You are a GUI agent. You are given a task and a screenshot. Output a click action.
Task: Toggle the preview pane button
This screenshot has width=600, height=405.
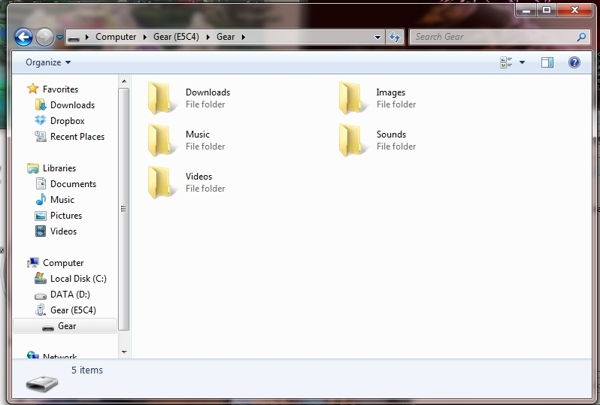[x=547, y=62]
